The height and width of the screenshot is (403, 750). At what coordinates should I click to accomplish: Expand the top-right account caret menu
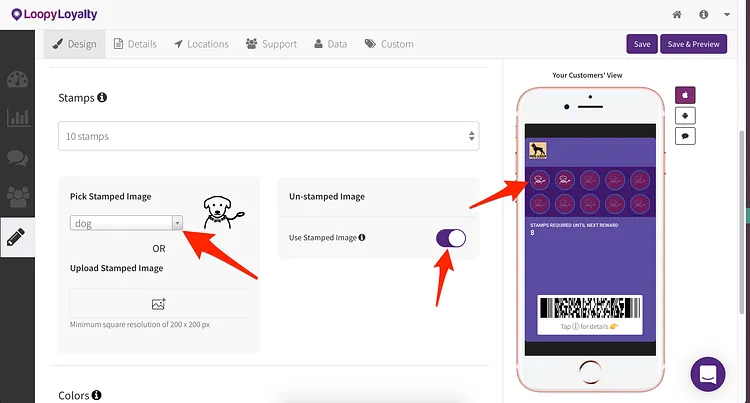point(727,14)
